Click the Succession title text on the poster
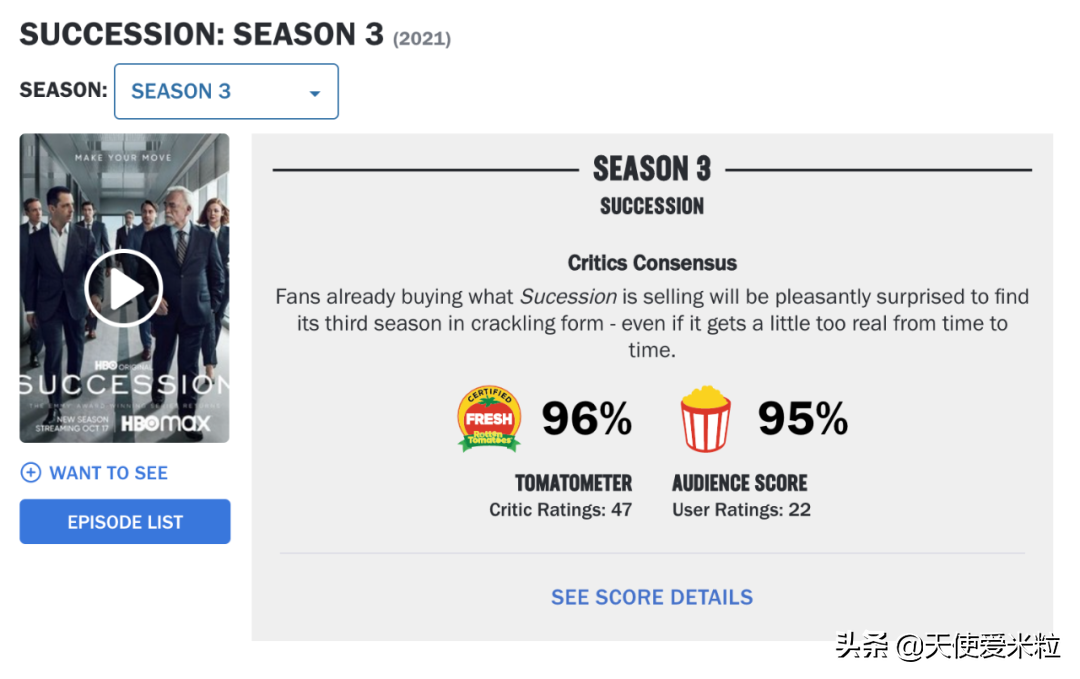The image size is (1080, 679). (124, 385)
